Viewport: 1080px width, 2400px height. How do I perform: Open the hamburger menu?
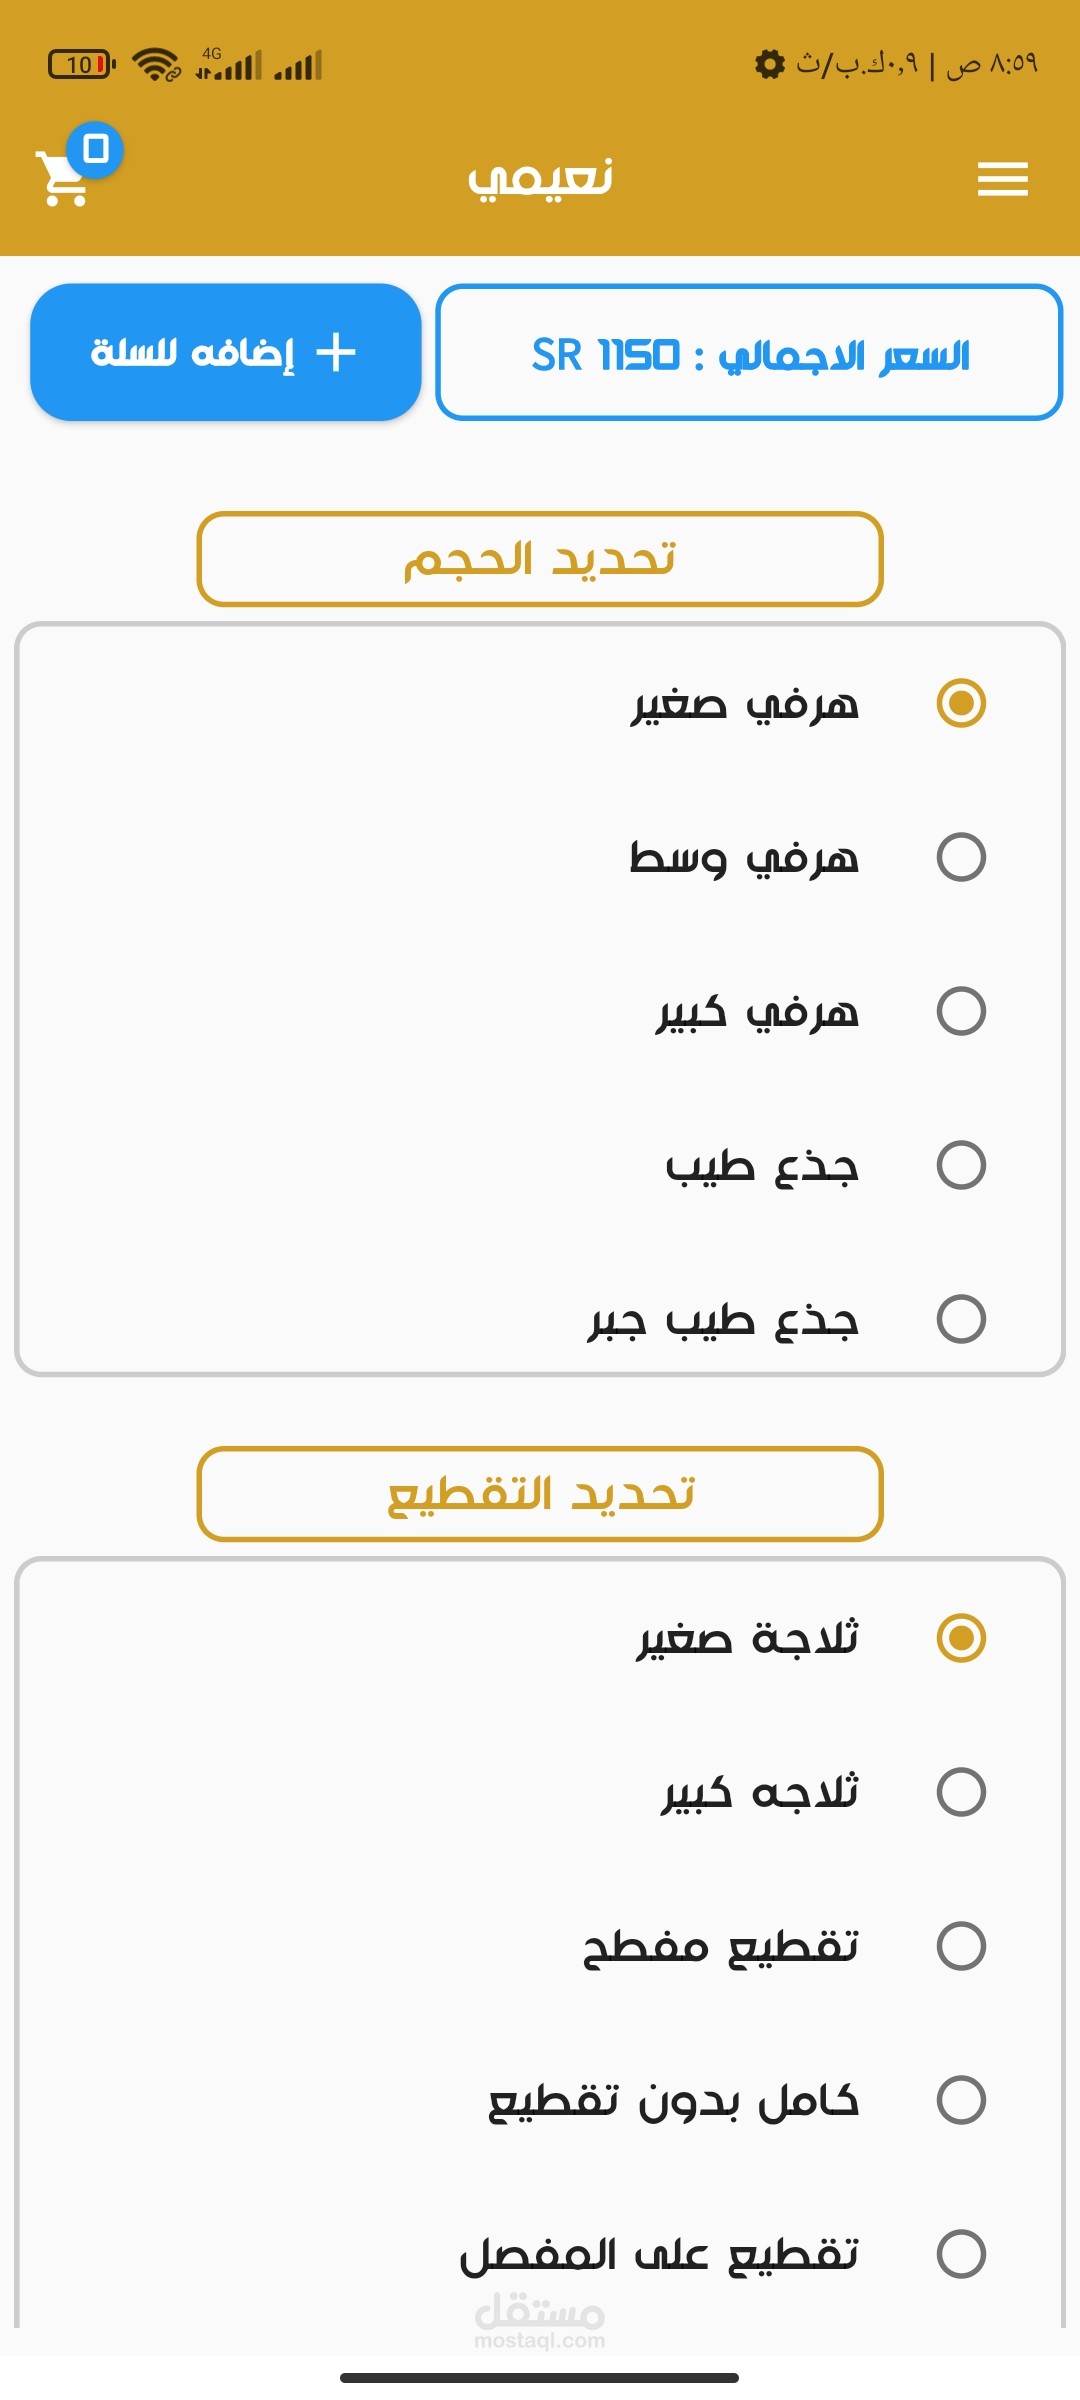(x=1002, y=179)
